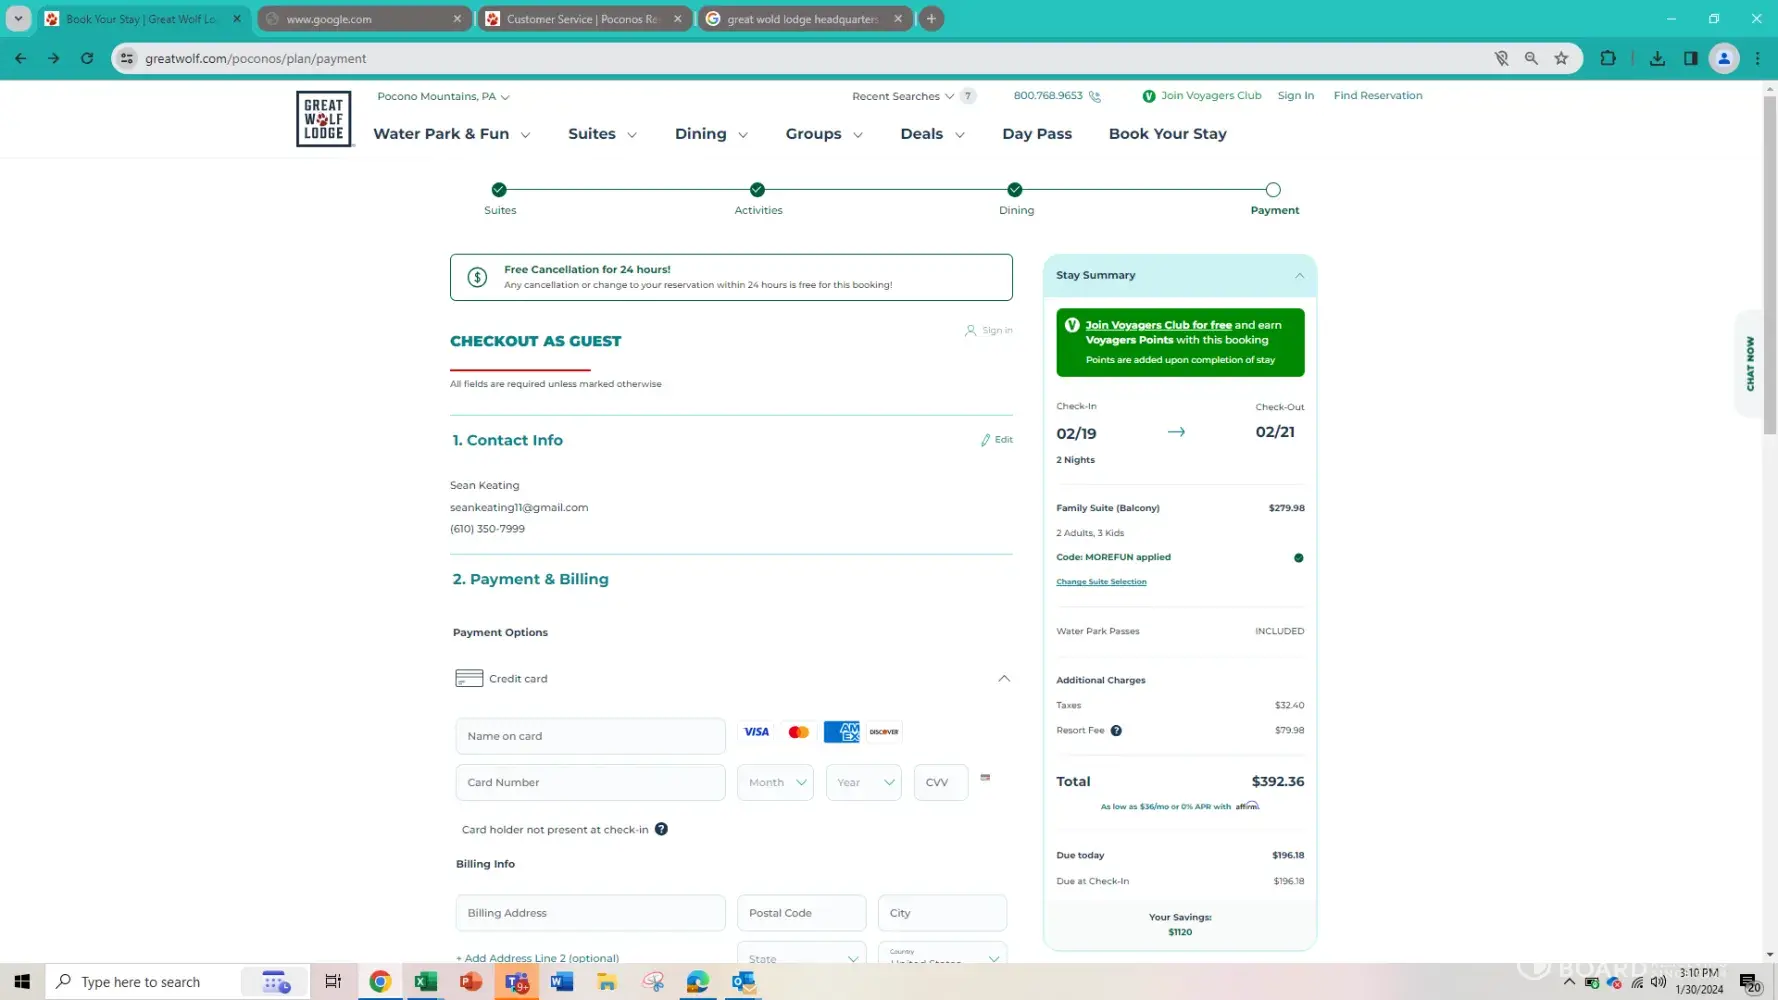Viewport: 1778px width, 1000px height.
Task: Open Excel from the taskbar
Action: 425,982
